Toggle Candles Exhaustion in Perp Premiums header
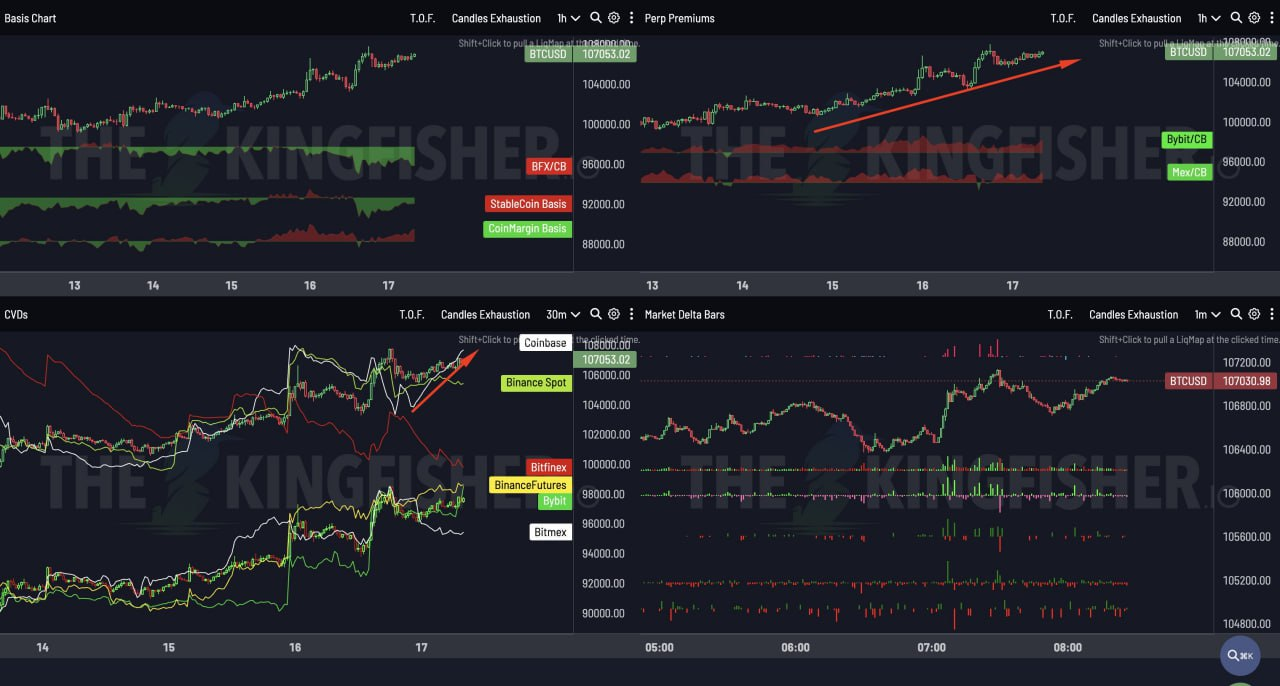1280x686 pixels. (x=1136, y=18)
